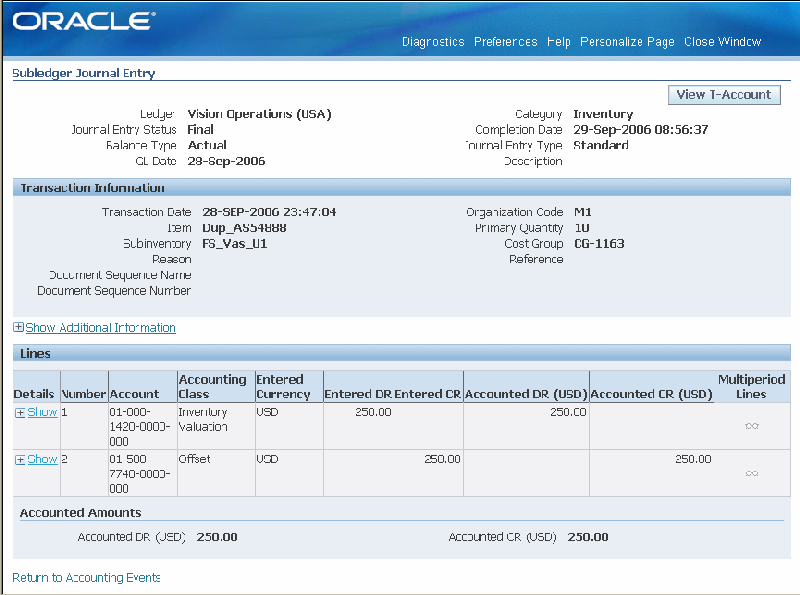
Task: Select ledger value Vision Operations (USA)
Action: [259, 114]
